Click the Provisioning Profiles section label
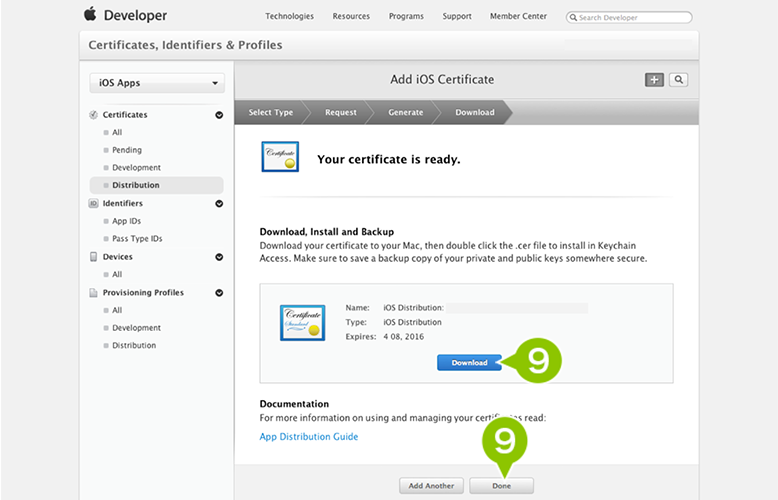The width and height of the screenshot is (778, 500). pyautogui.click(x=143, y=293)
